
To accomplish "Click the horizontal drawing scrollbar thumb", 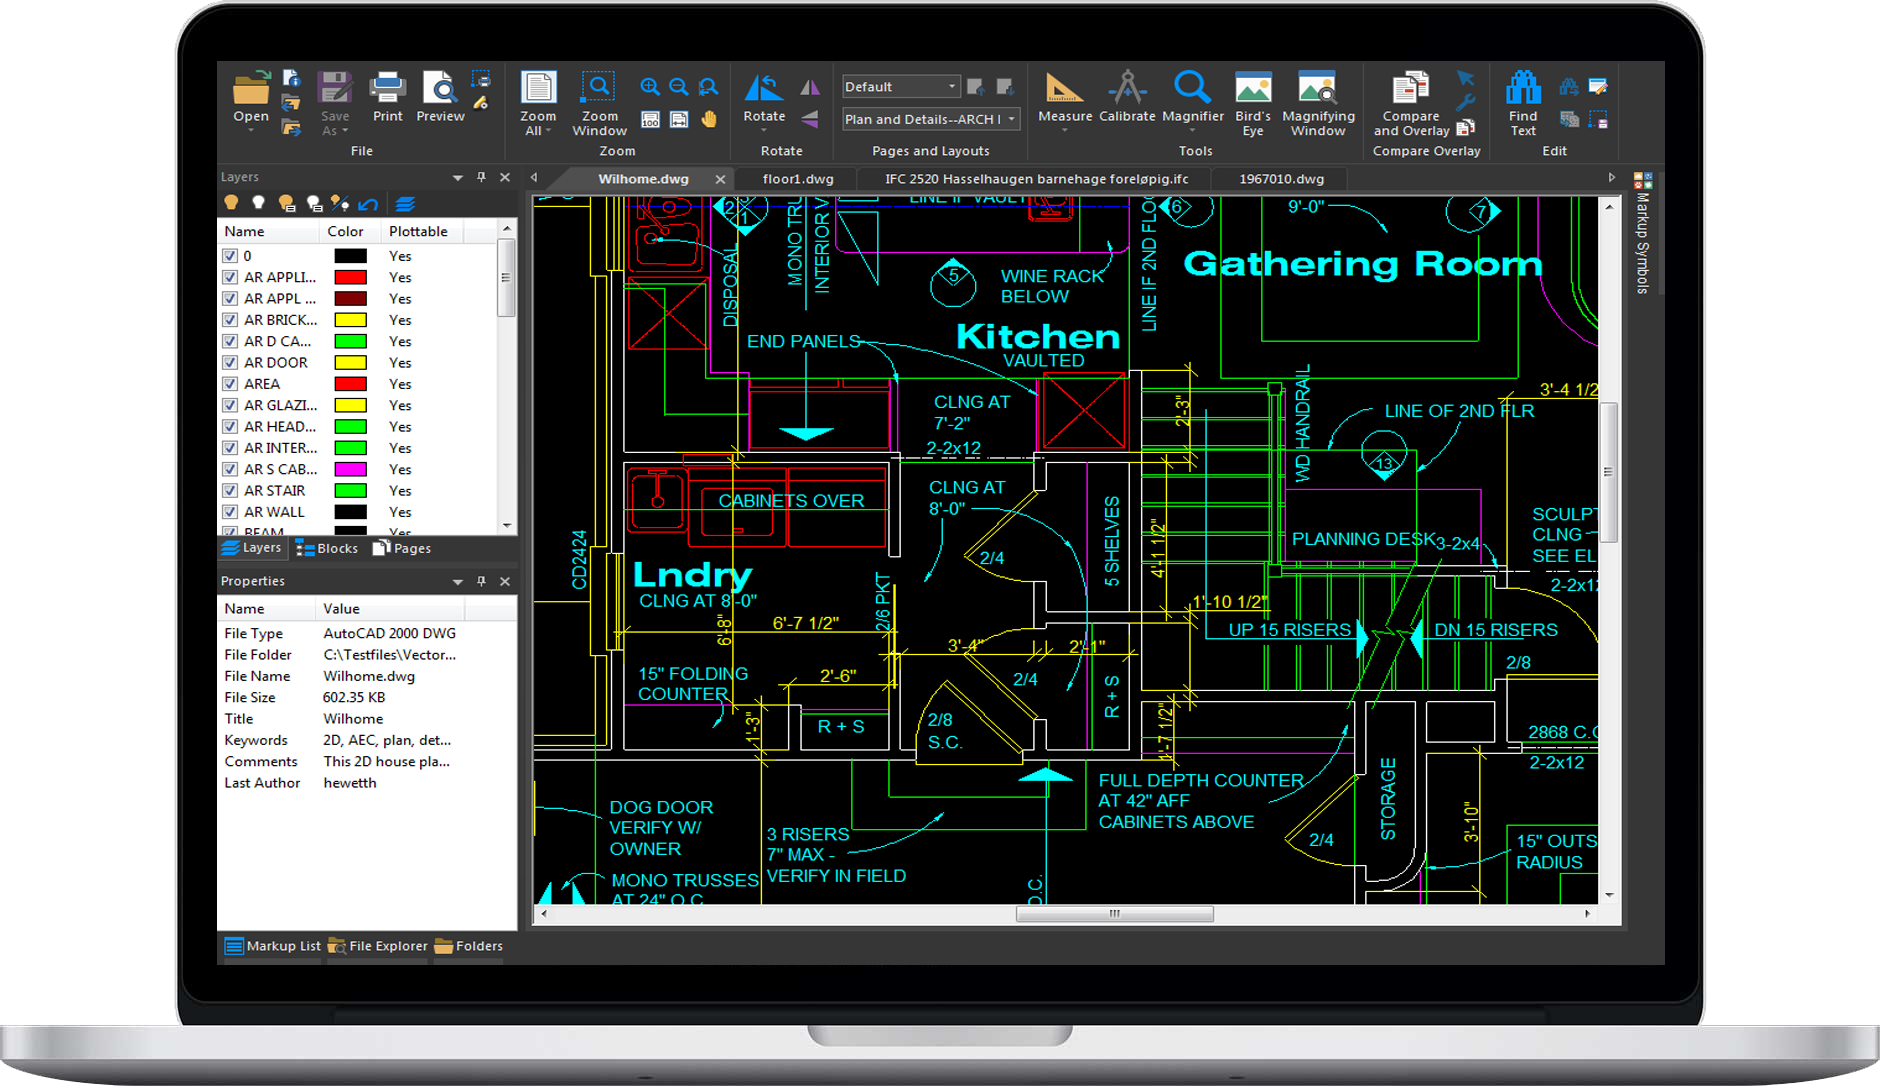I will 1114,914.
